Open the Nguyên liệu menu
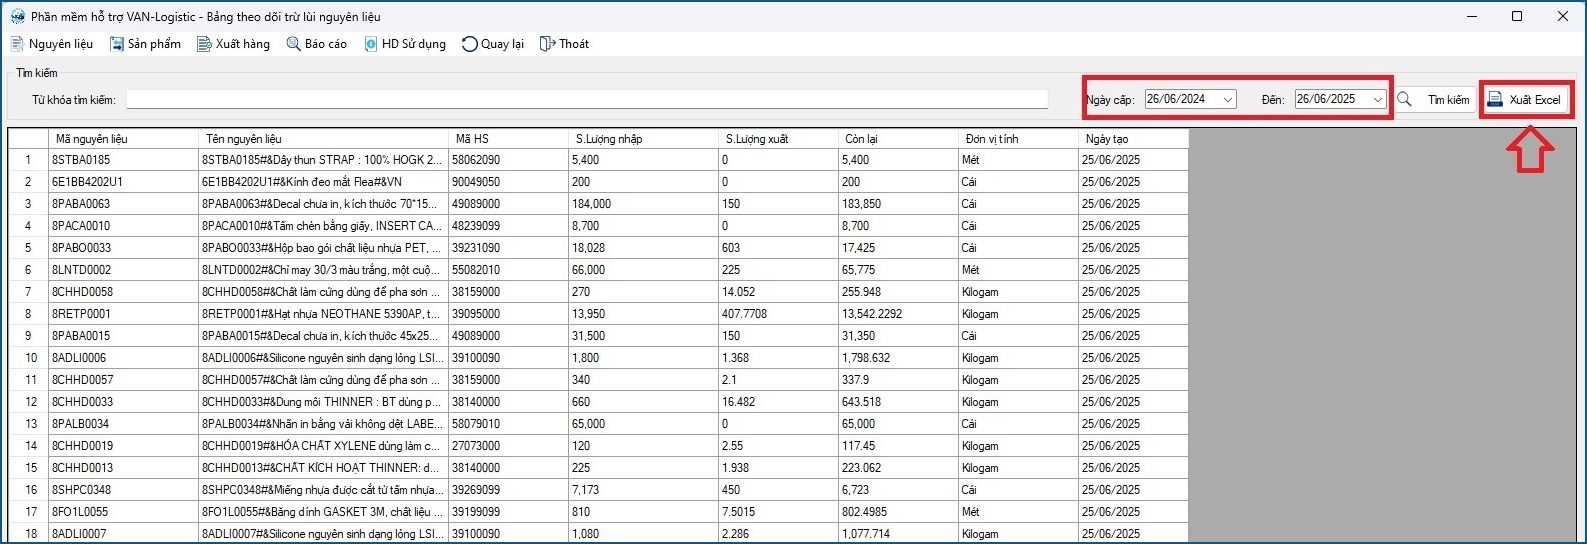This screenshot has height=544, width=1587. pyautogui.click(x=51, y=44)
